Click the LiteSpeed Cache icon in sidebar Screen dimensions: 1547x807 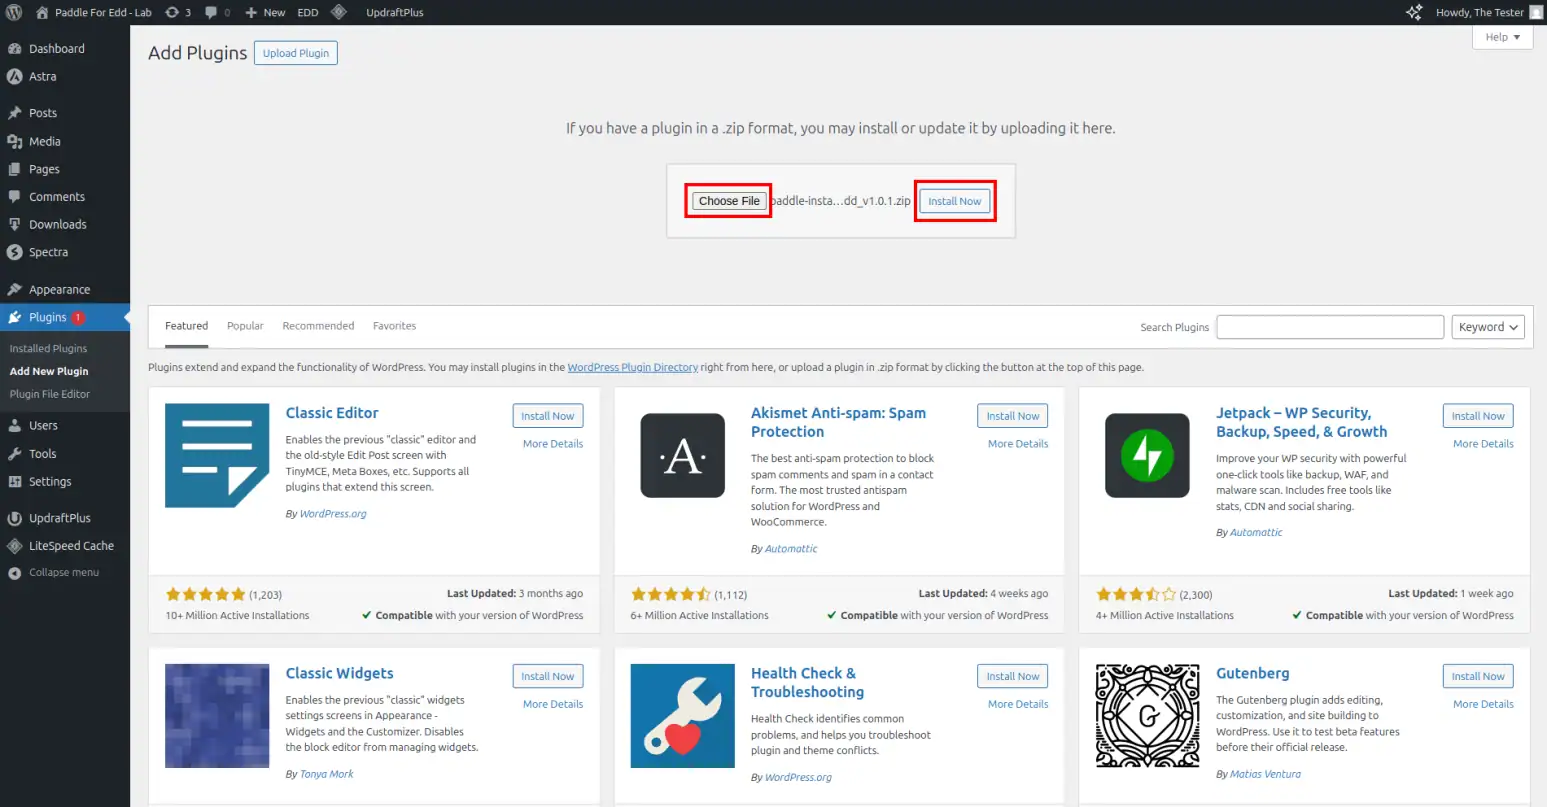(x=15, y=546)
